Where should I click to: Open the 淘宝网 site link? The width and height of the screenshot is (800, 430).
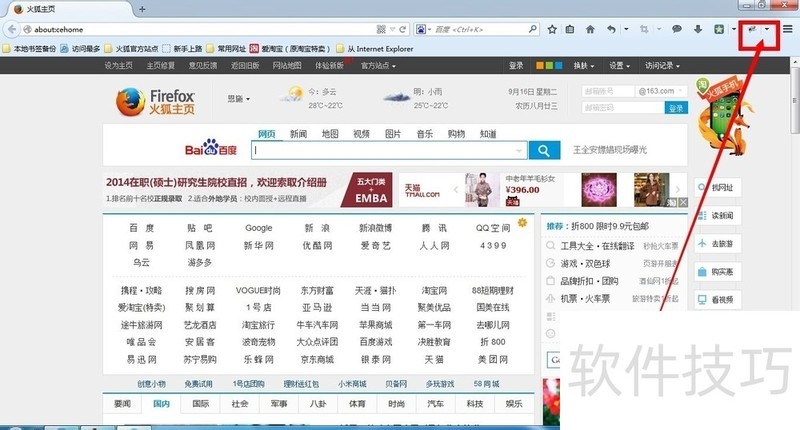[x=434, y=290]
